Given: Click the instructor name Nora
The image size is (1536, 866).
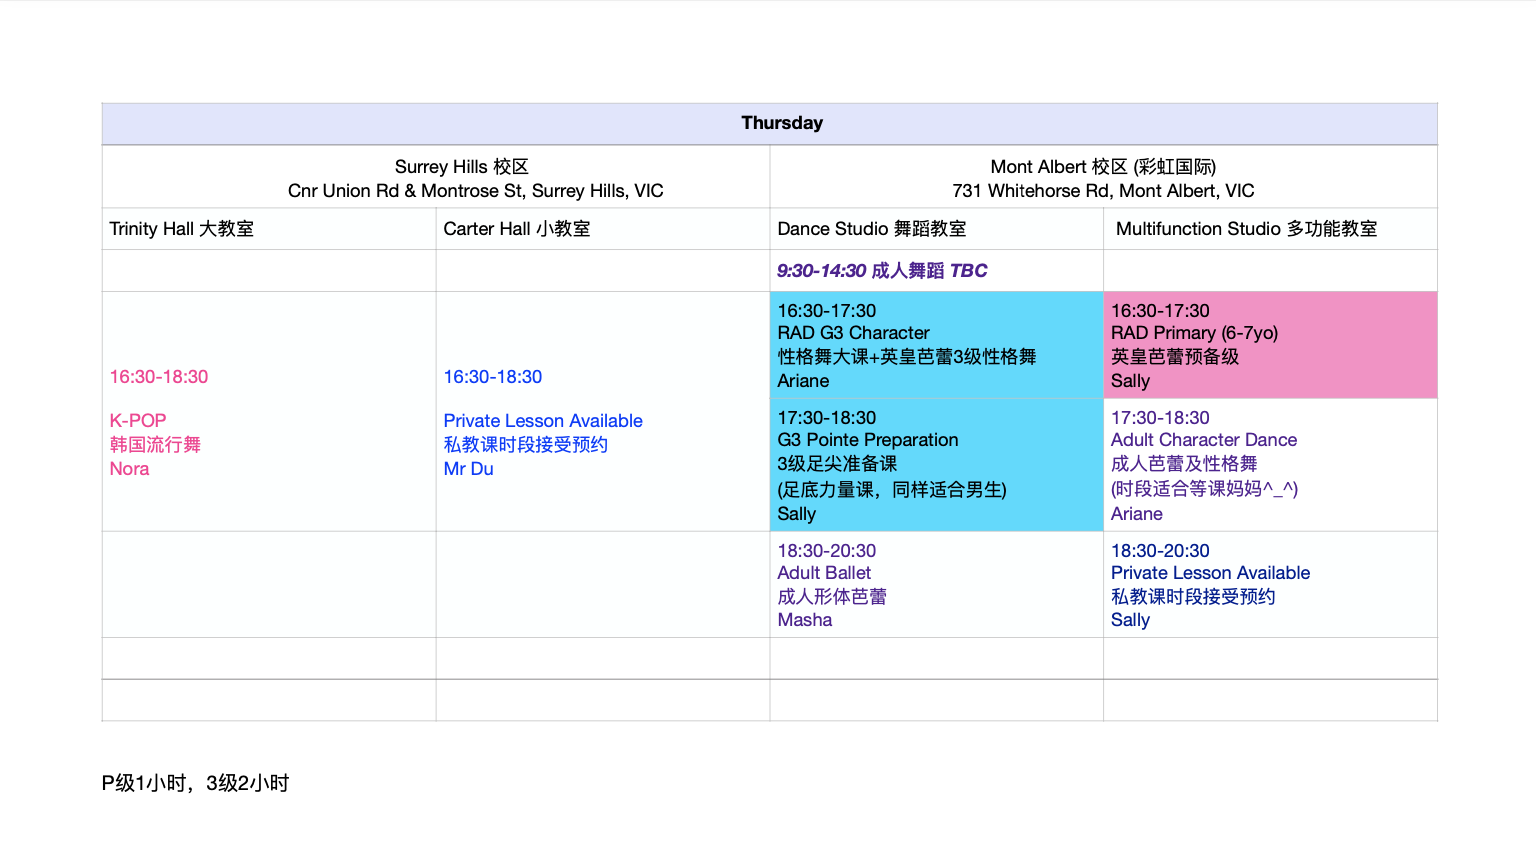Looking at the screenshot, I should pyautogui.click(x=129, y=468).
